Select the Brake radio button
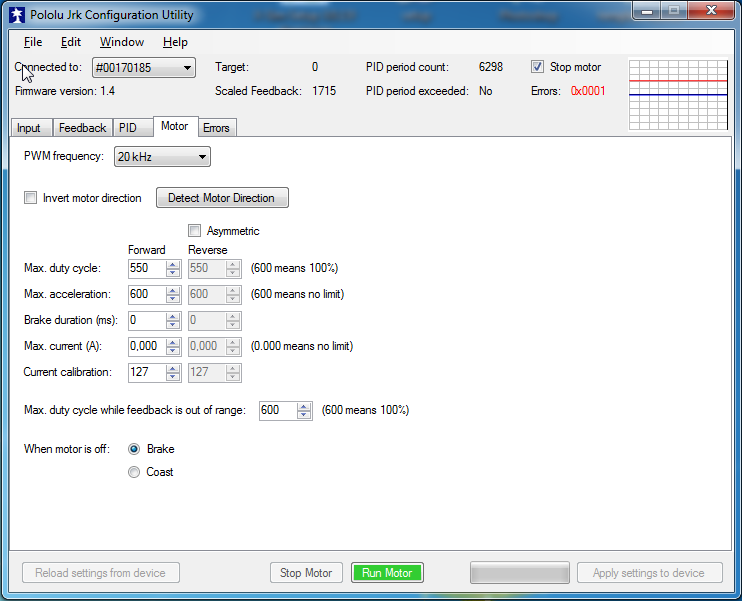 (134, 449)
